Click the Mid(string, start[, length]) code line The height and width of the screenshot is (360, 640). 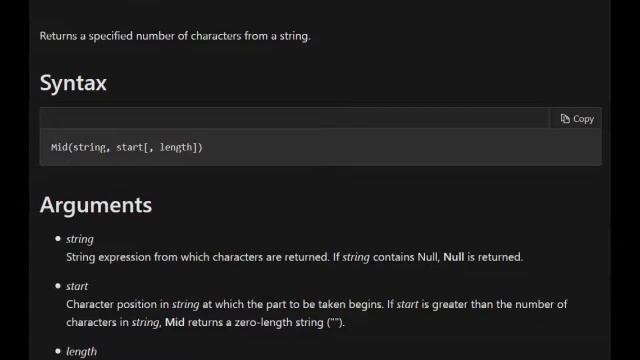(x=127, y=147)
